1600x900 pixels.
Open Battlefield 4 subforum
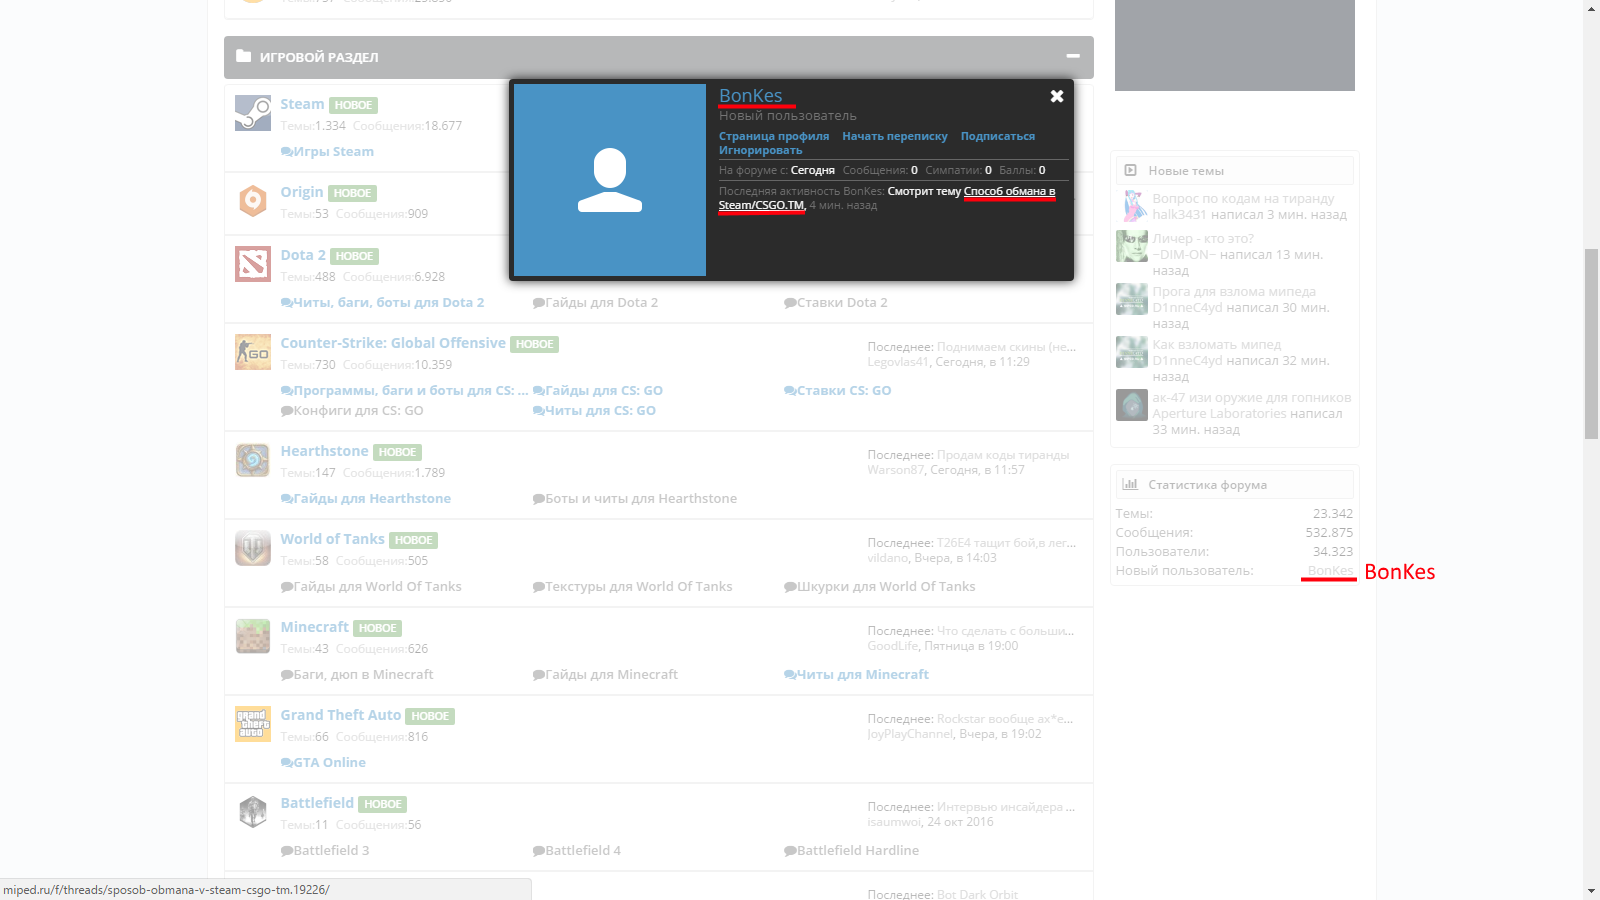click(x=583, y=851)
